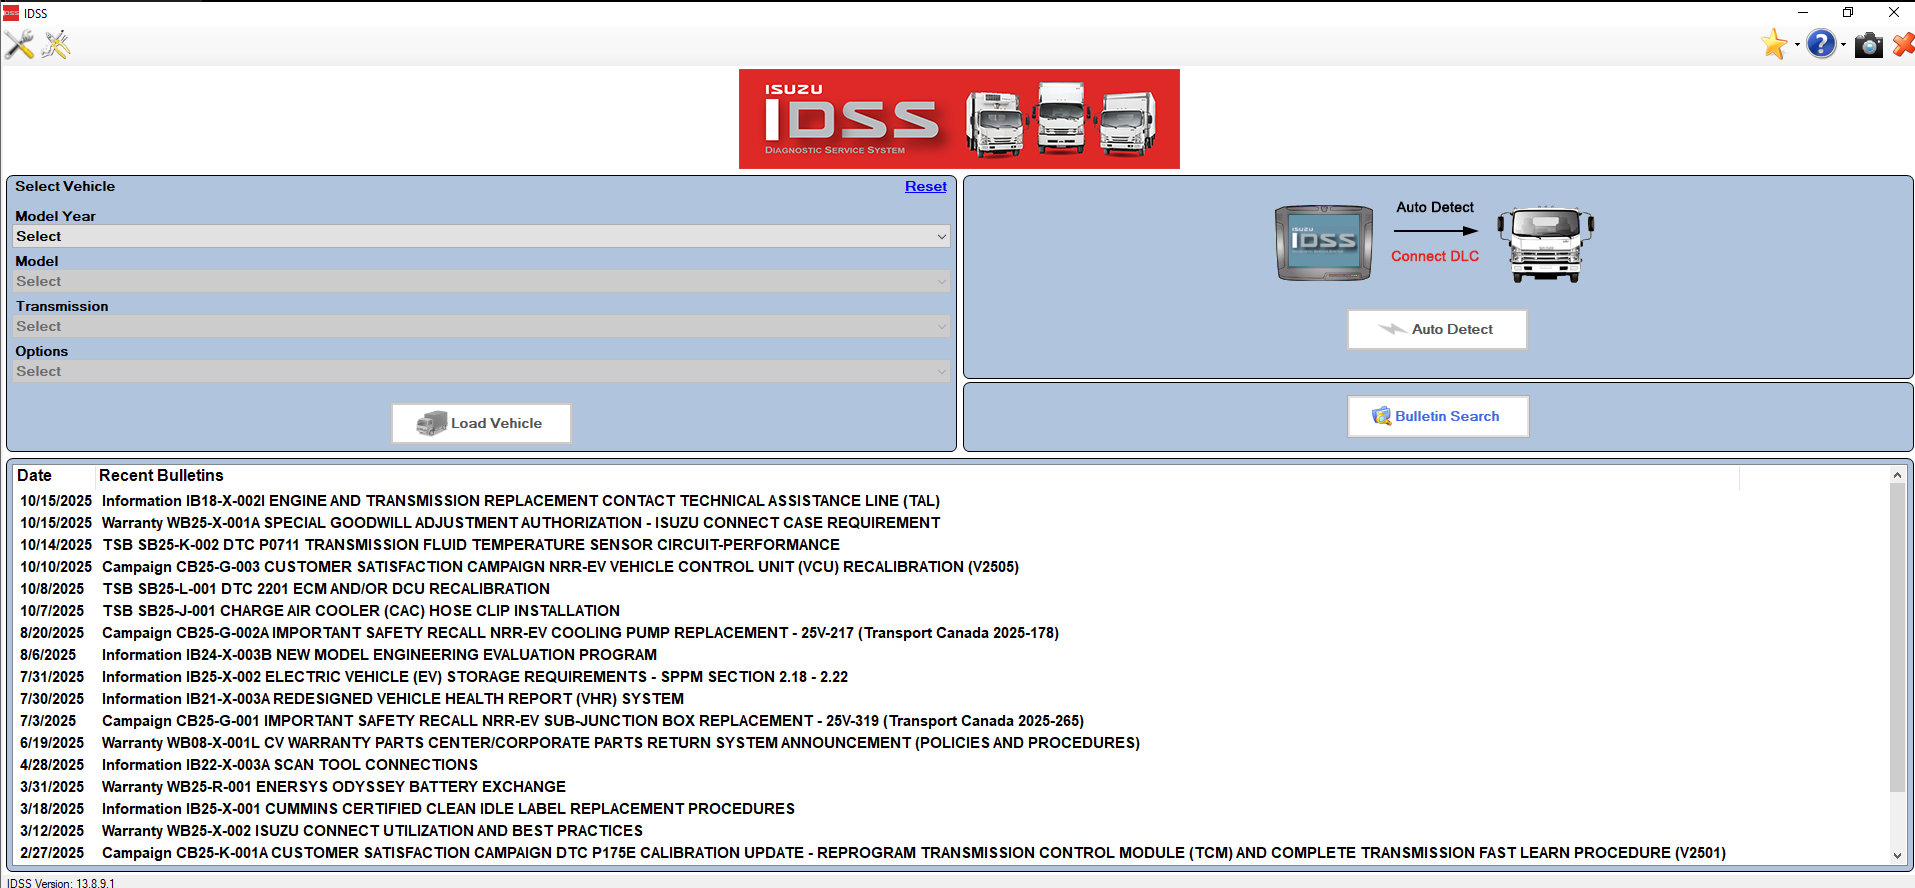Open help via the blue question mark
The width and height of the screenshot is (1915, 888).
(1822, 44)
